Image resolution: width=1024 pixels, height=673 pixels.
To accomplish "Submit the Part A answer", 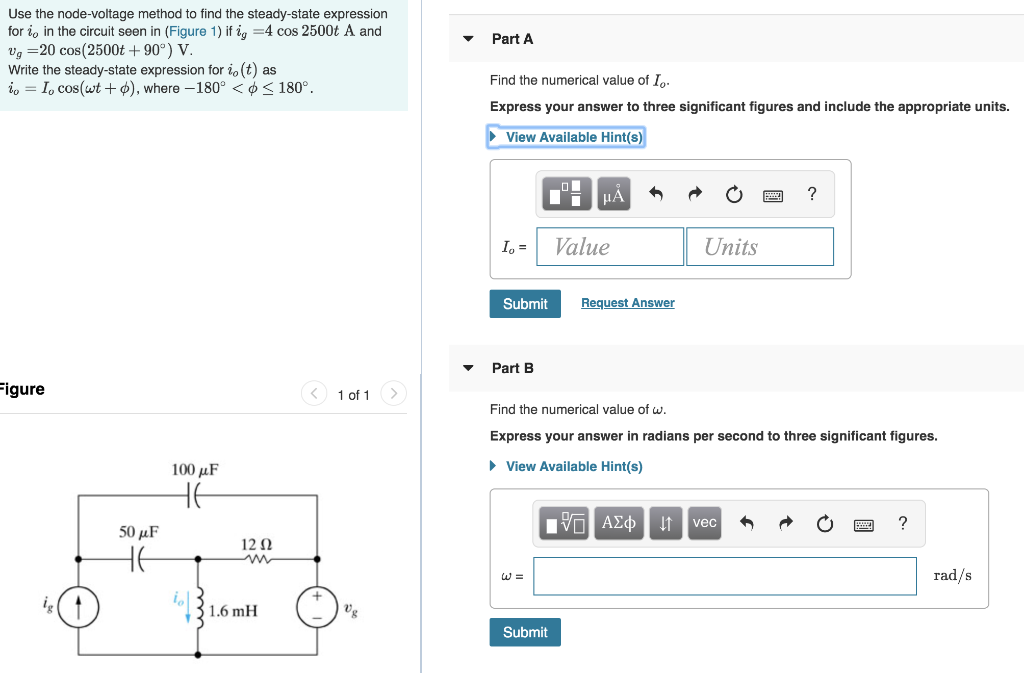I will point(525,303).
